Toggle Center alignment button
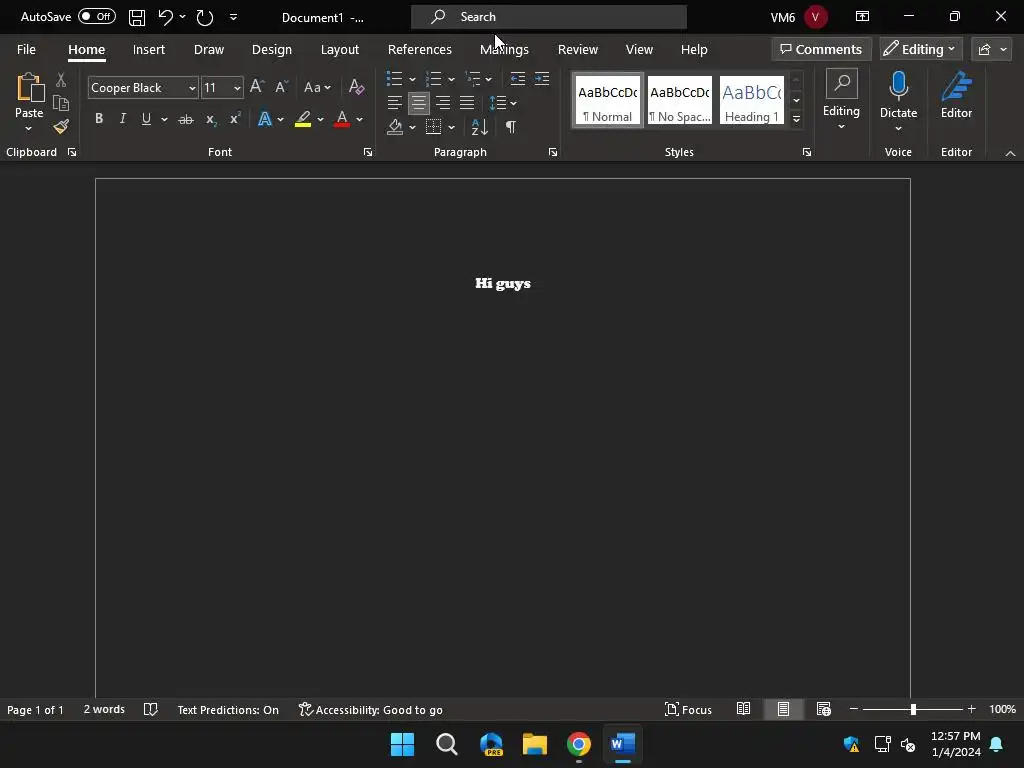Screen dimensions: 1024x768 (419, 103)
